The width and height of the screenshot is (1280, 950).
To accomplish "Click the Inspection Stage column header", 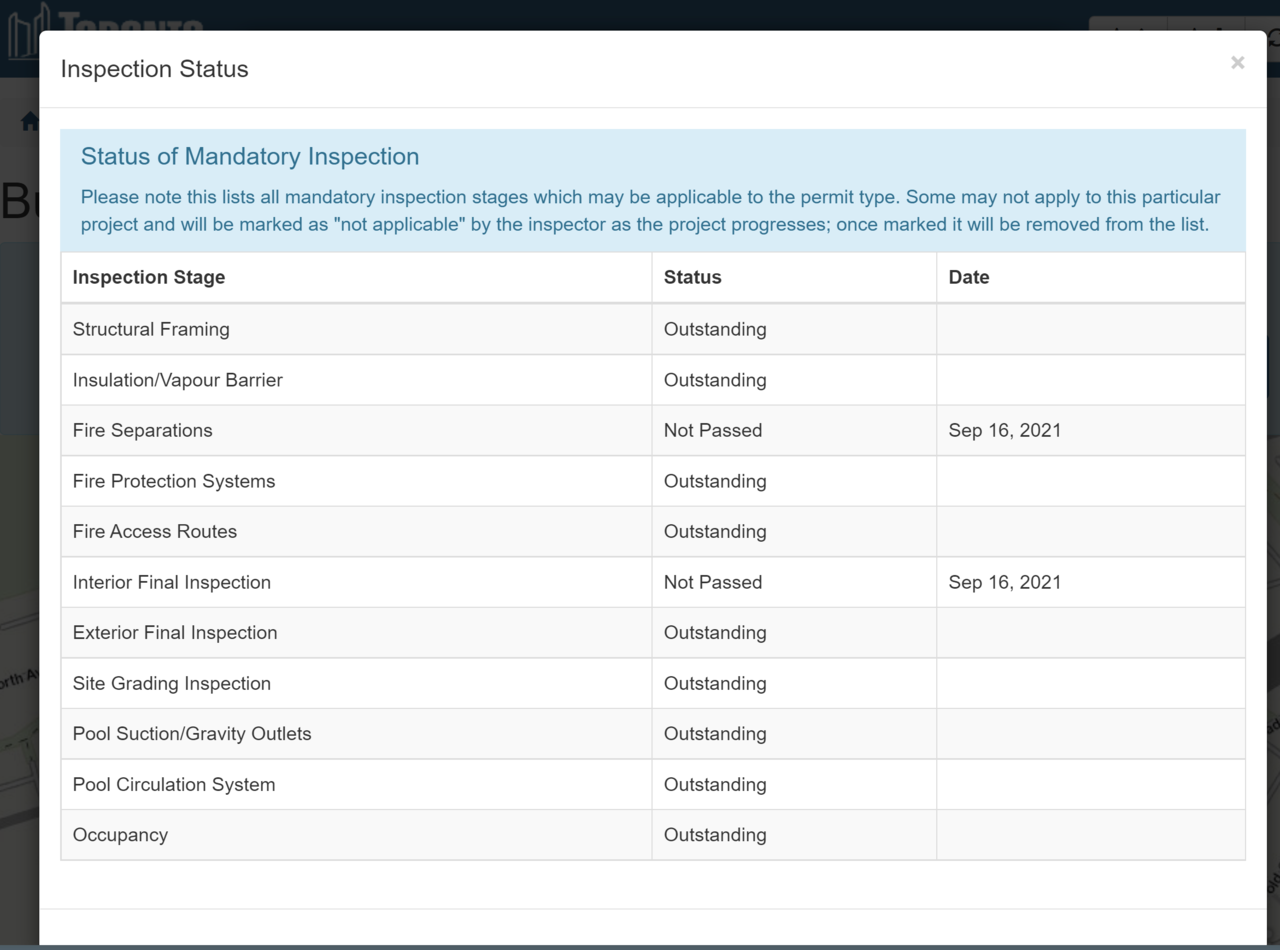I will click(149, 277).
